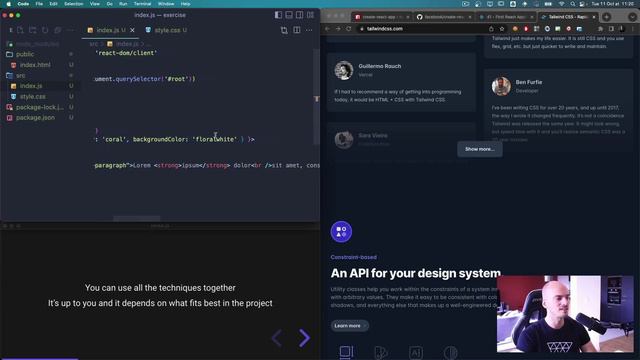Viewport: 640px width, 360px height.
Task: Open style.css in the file tree
Action: click(33, 96)
